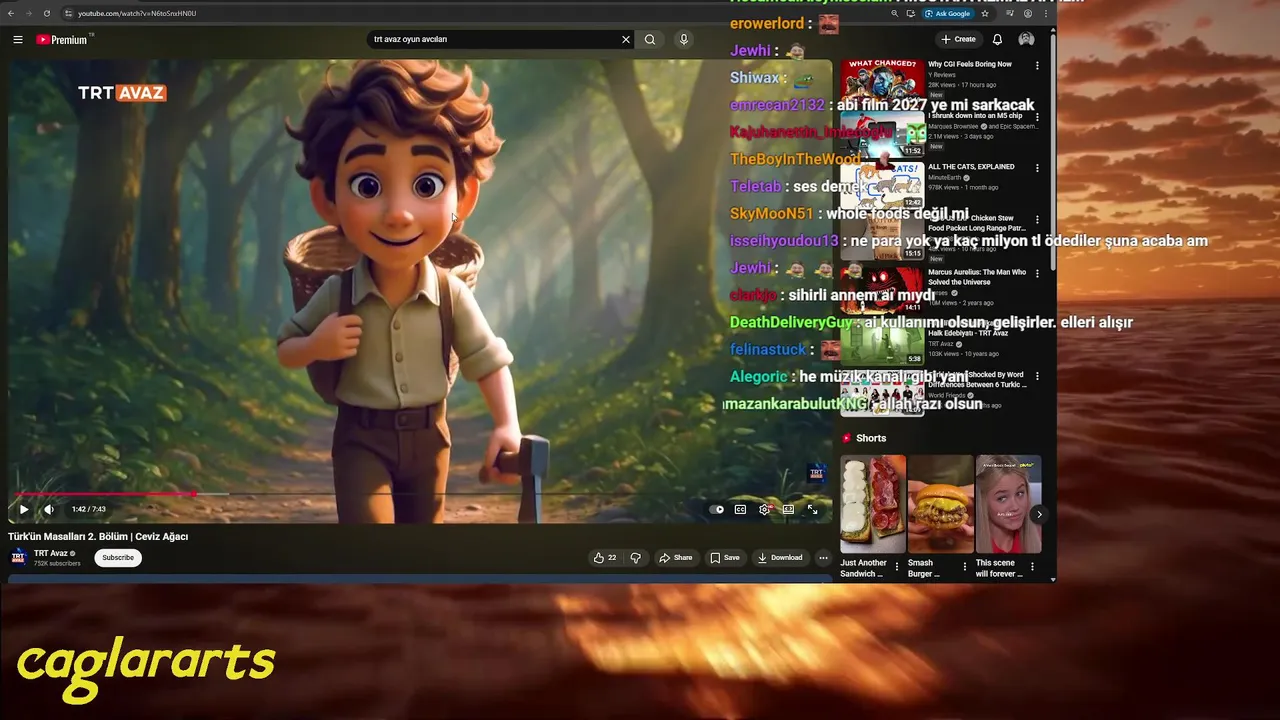Open the Create menu
1280x720 pixels.
958,40
